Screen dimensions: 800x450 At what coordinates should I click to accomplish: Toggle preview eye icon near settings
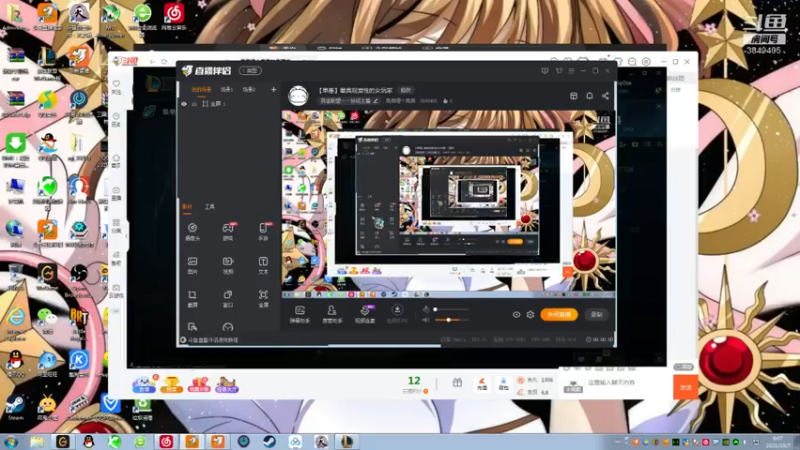click(x=516, y=315)
